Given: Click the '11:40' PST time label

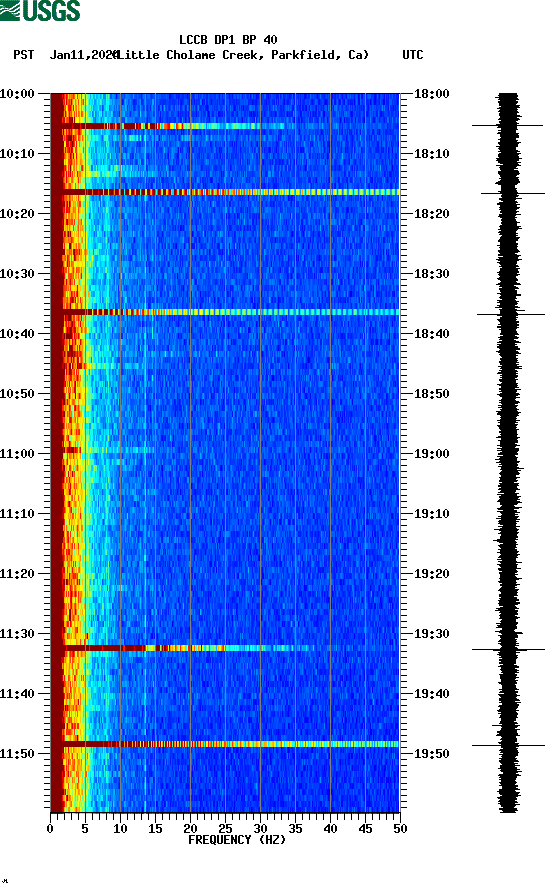Looking at the screenshot, I should (17, 693).
